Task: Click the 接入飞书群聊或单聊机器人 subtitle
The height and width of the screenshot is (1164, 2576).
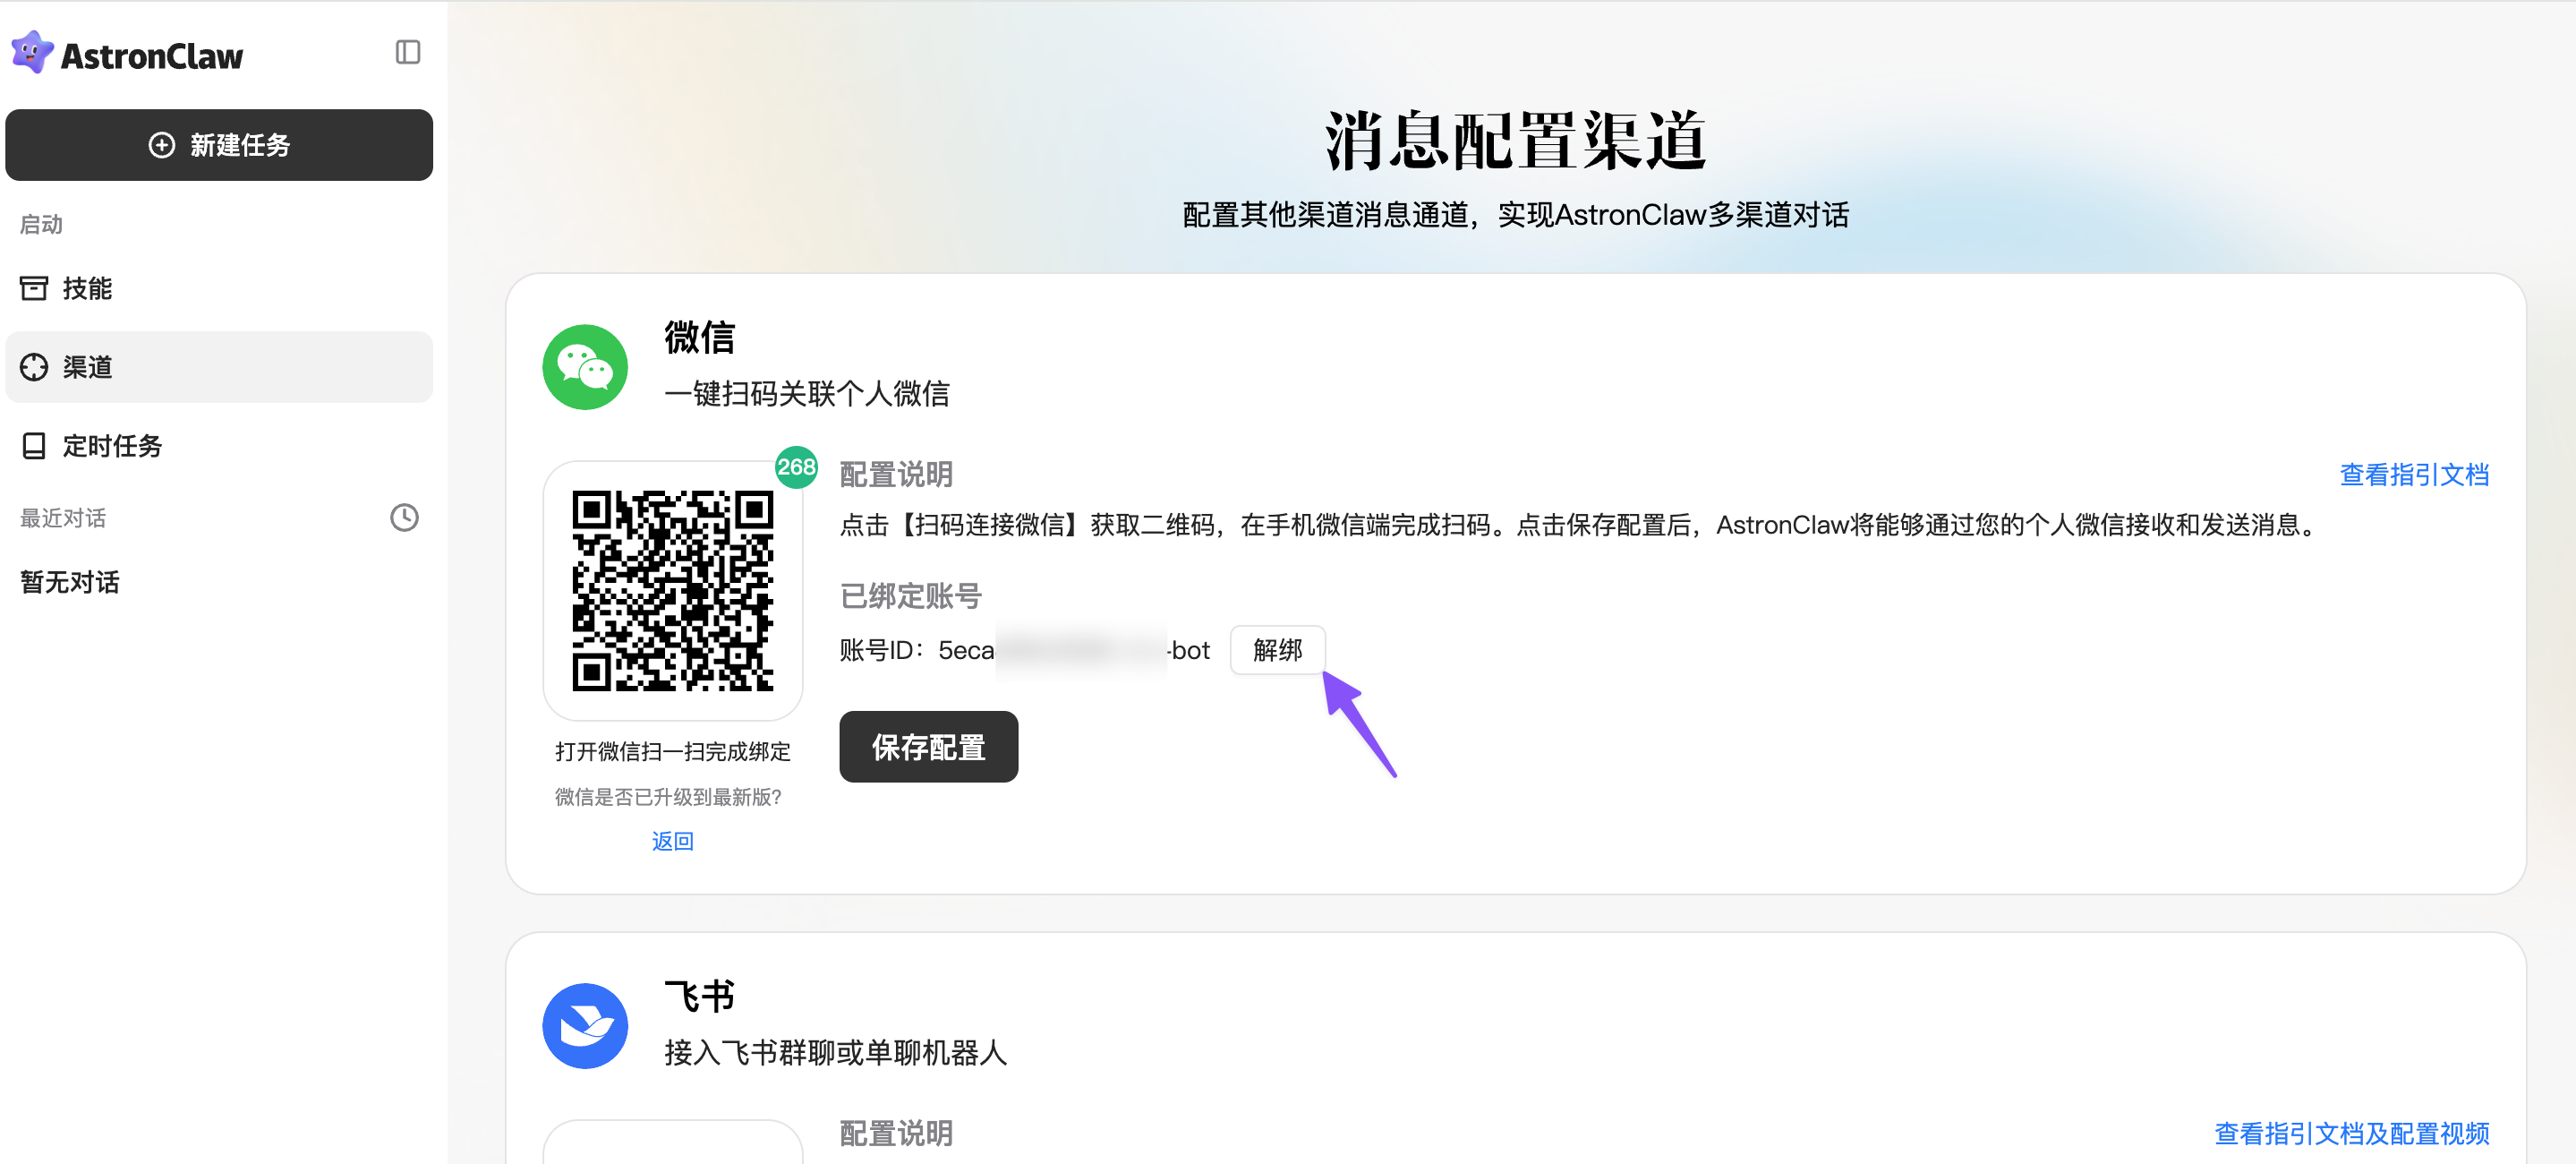Action: (835, 1052)
